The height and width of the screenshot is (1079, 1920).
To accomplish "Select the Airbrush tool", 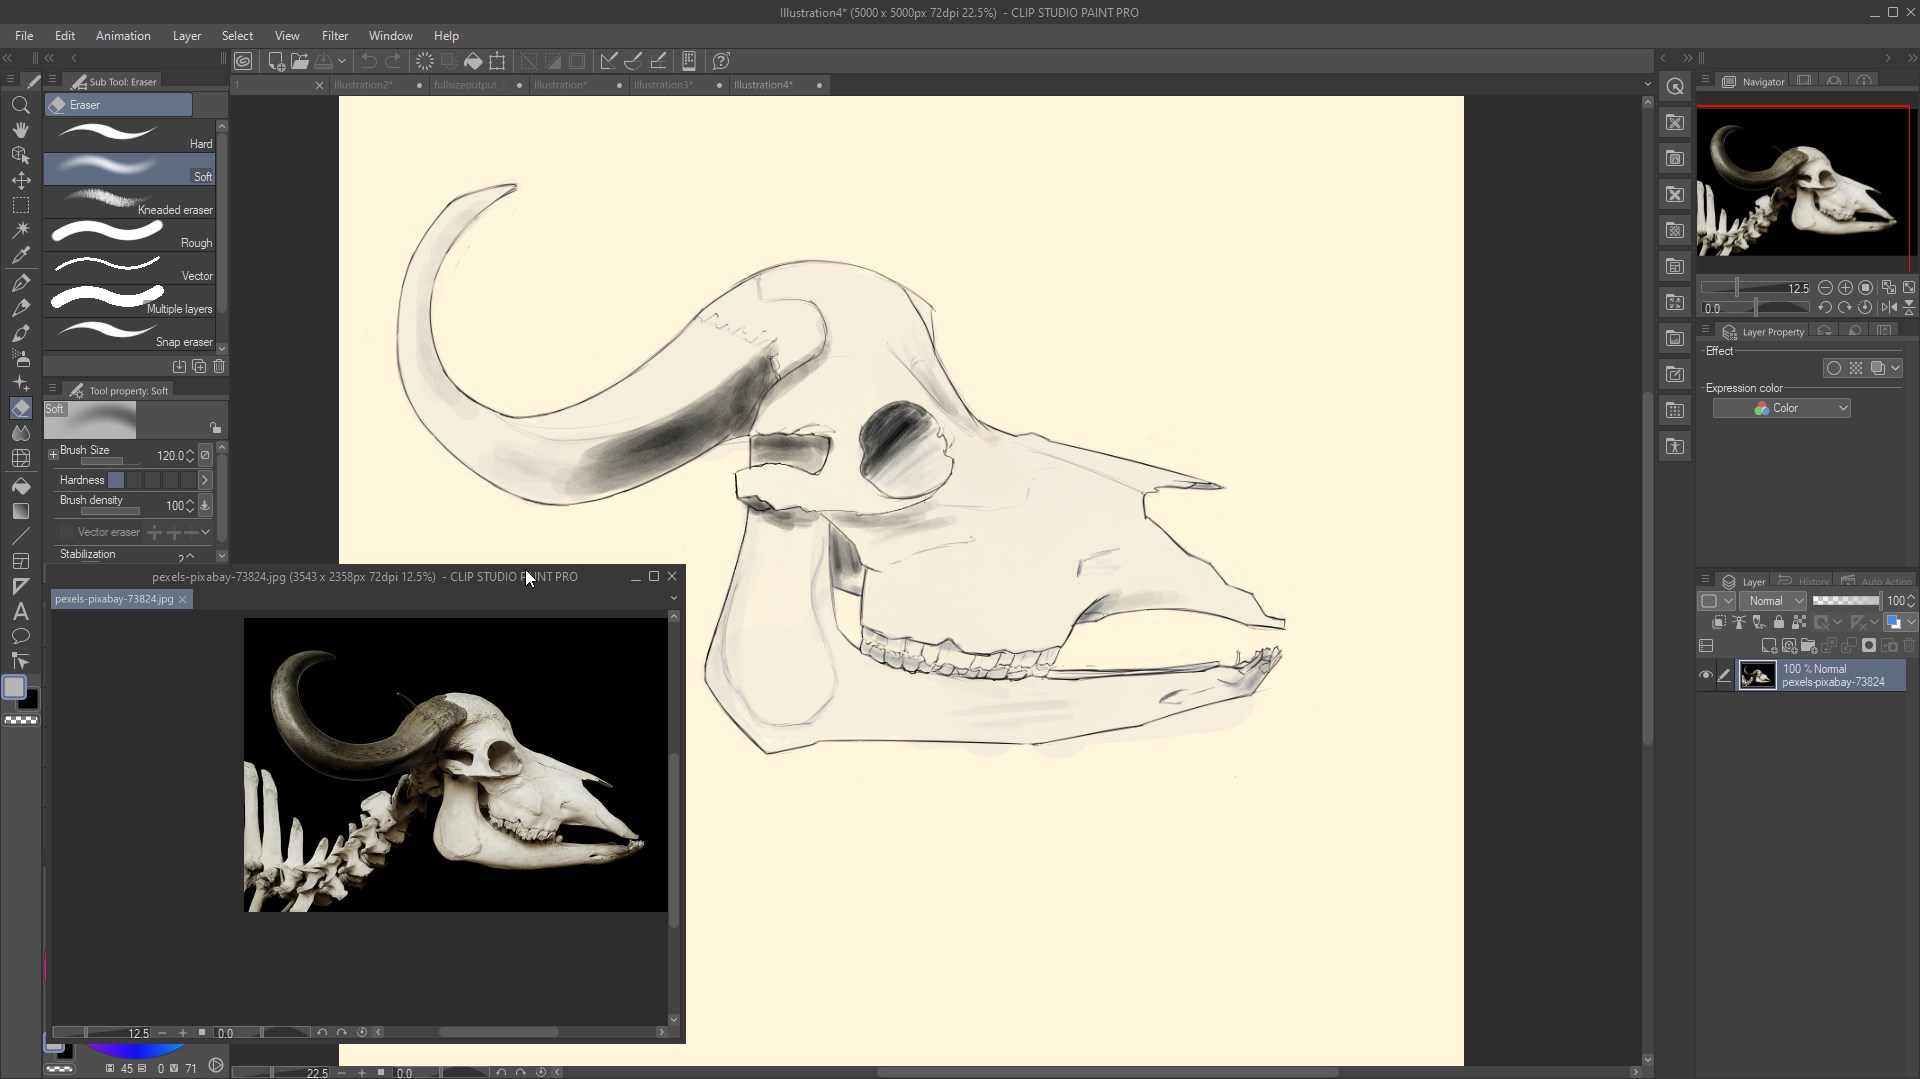I will point(20,358).
